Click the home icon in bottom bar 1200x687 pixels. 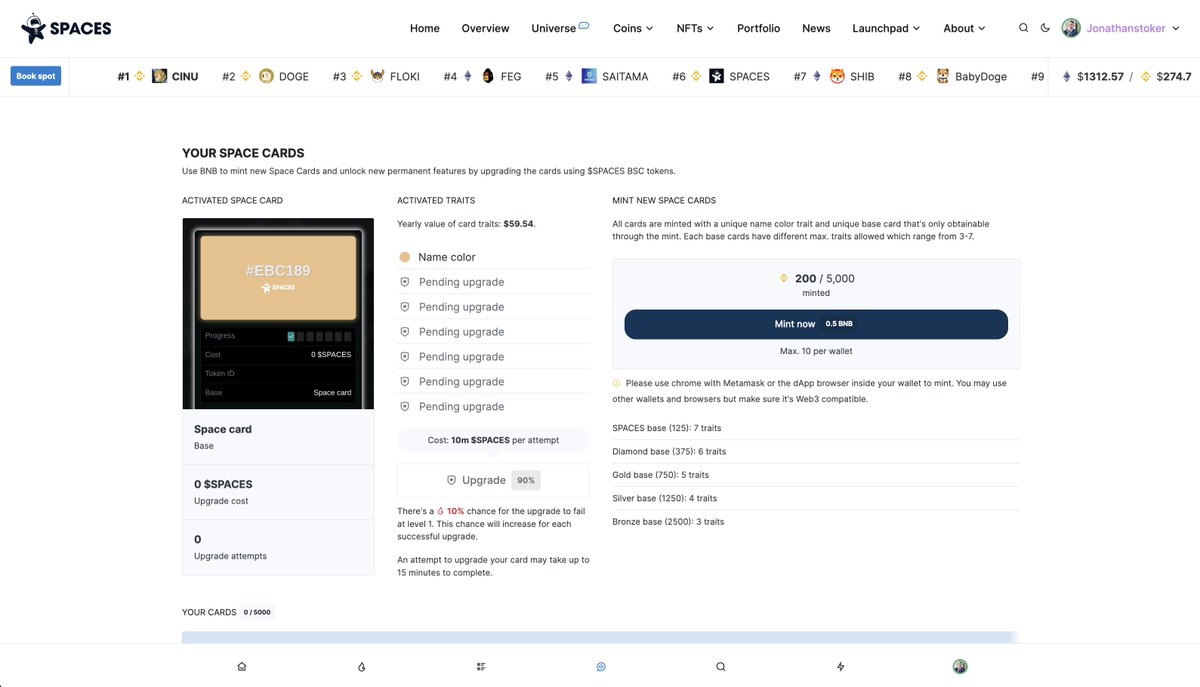(241, 666)
